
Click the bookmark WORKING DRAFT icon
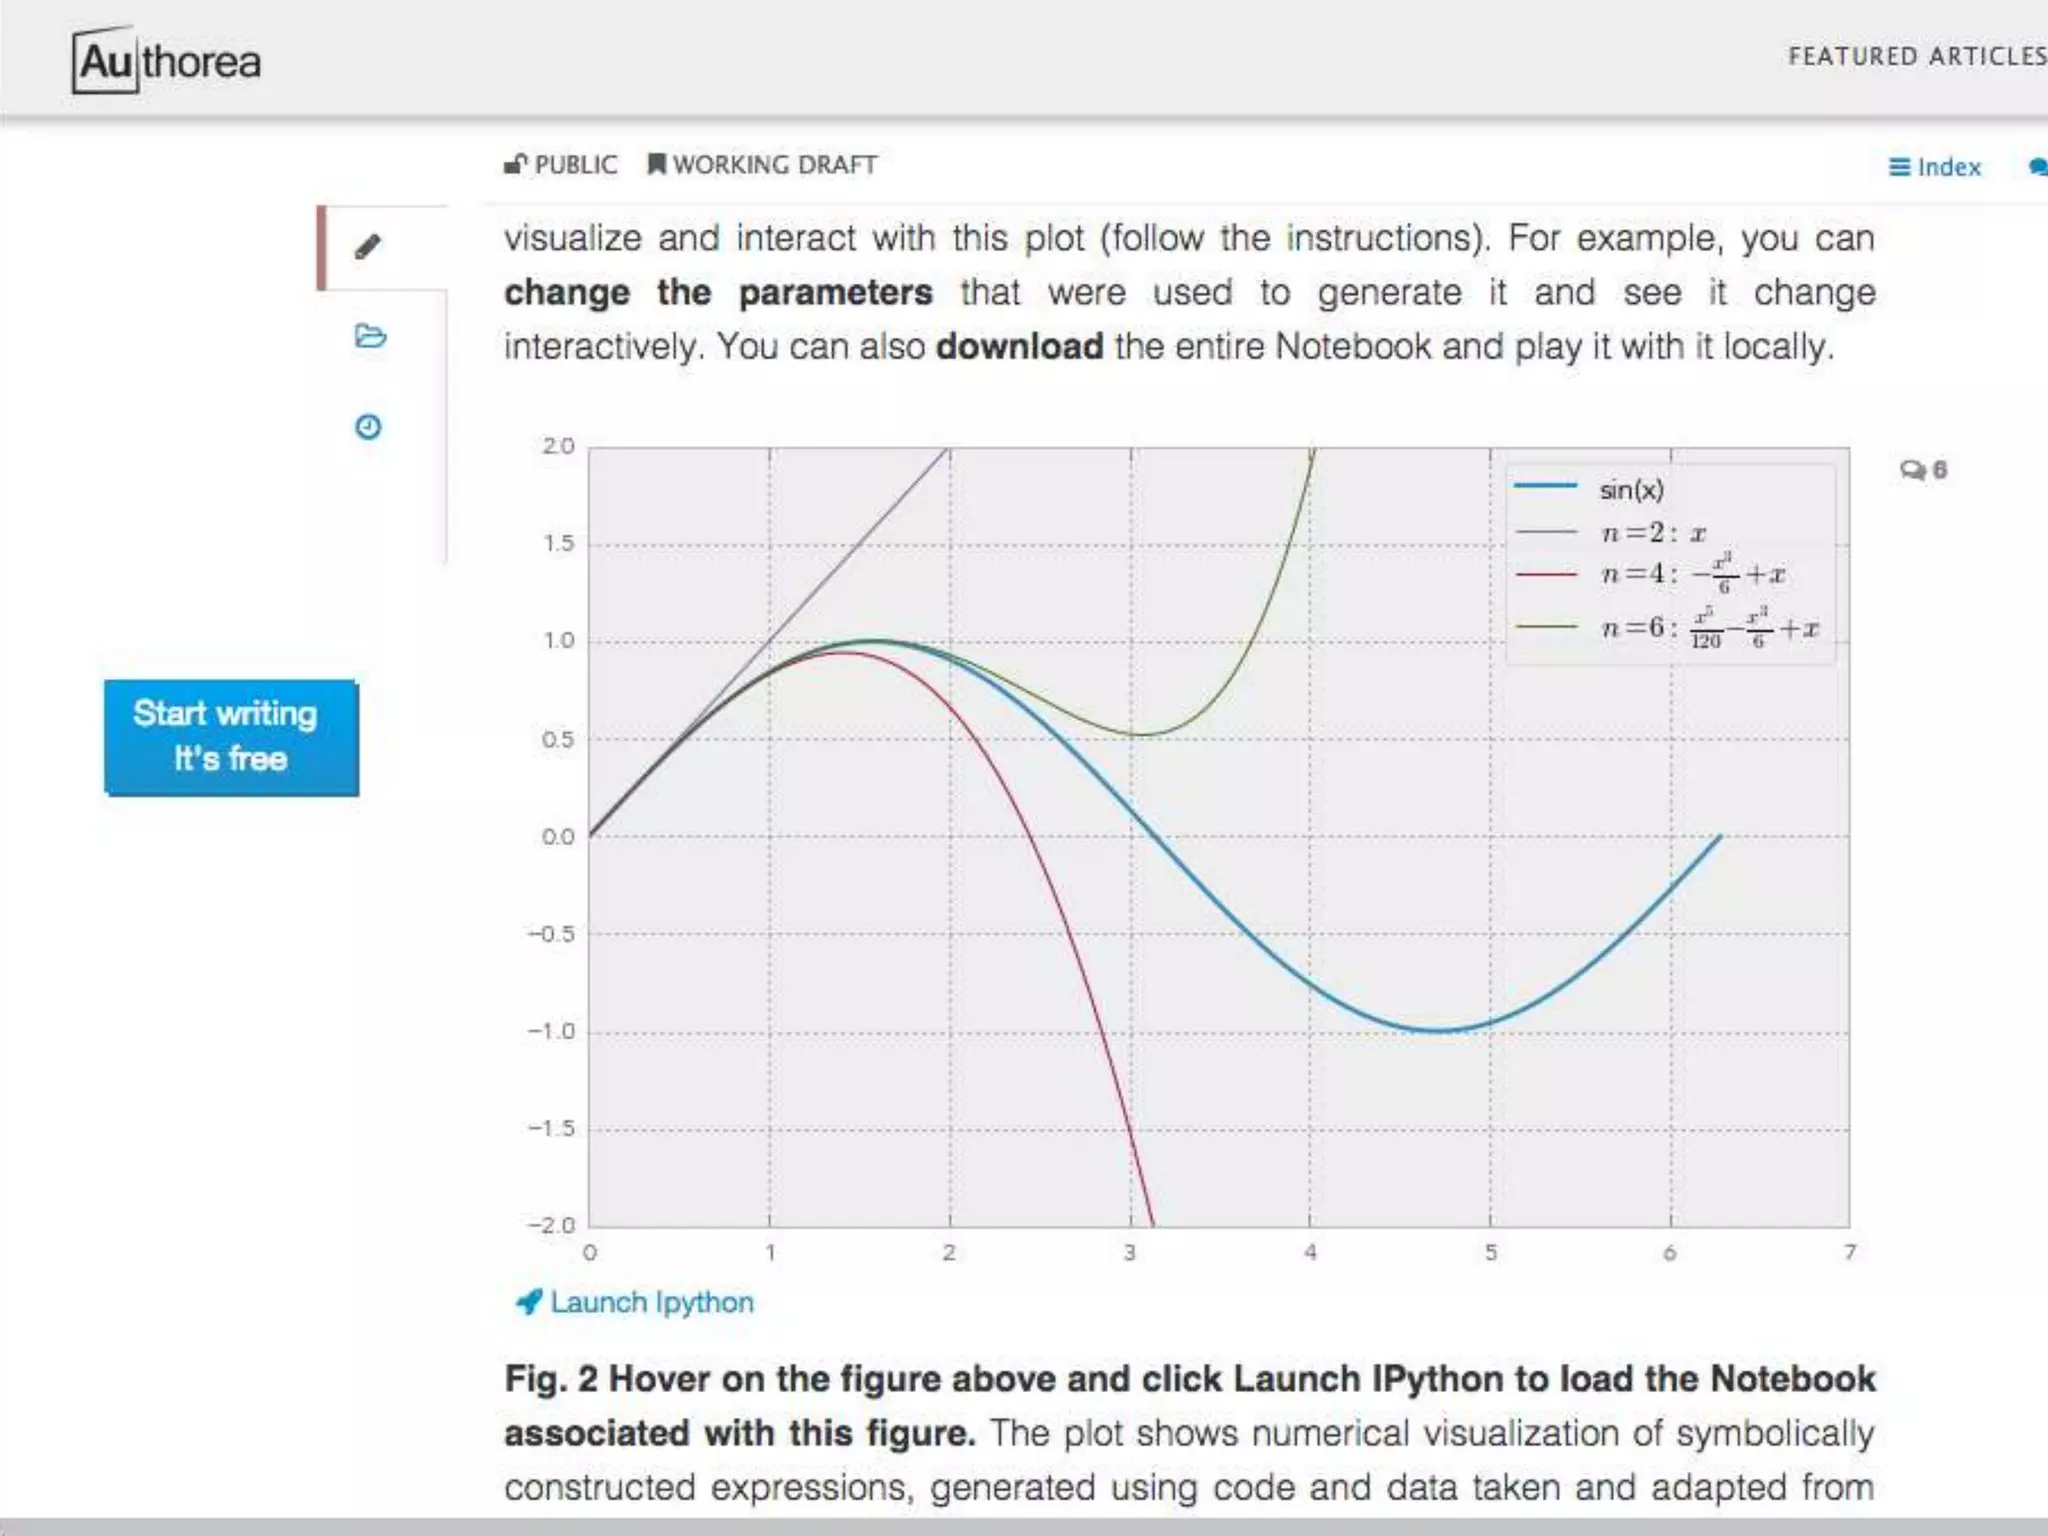(656, 164)
